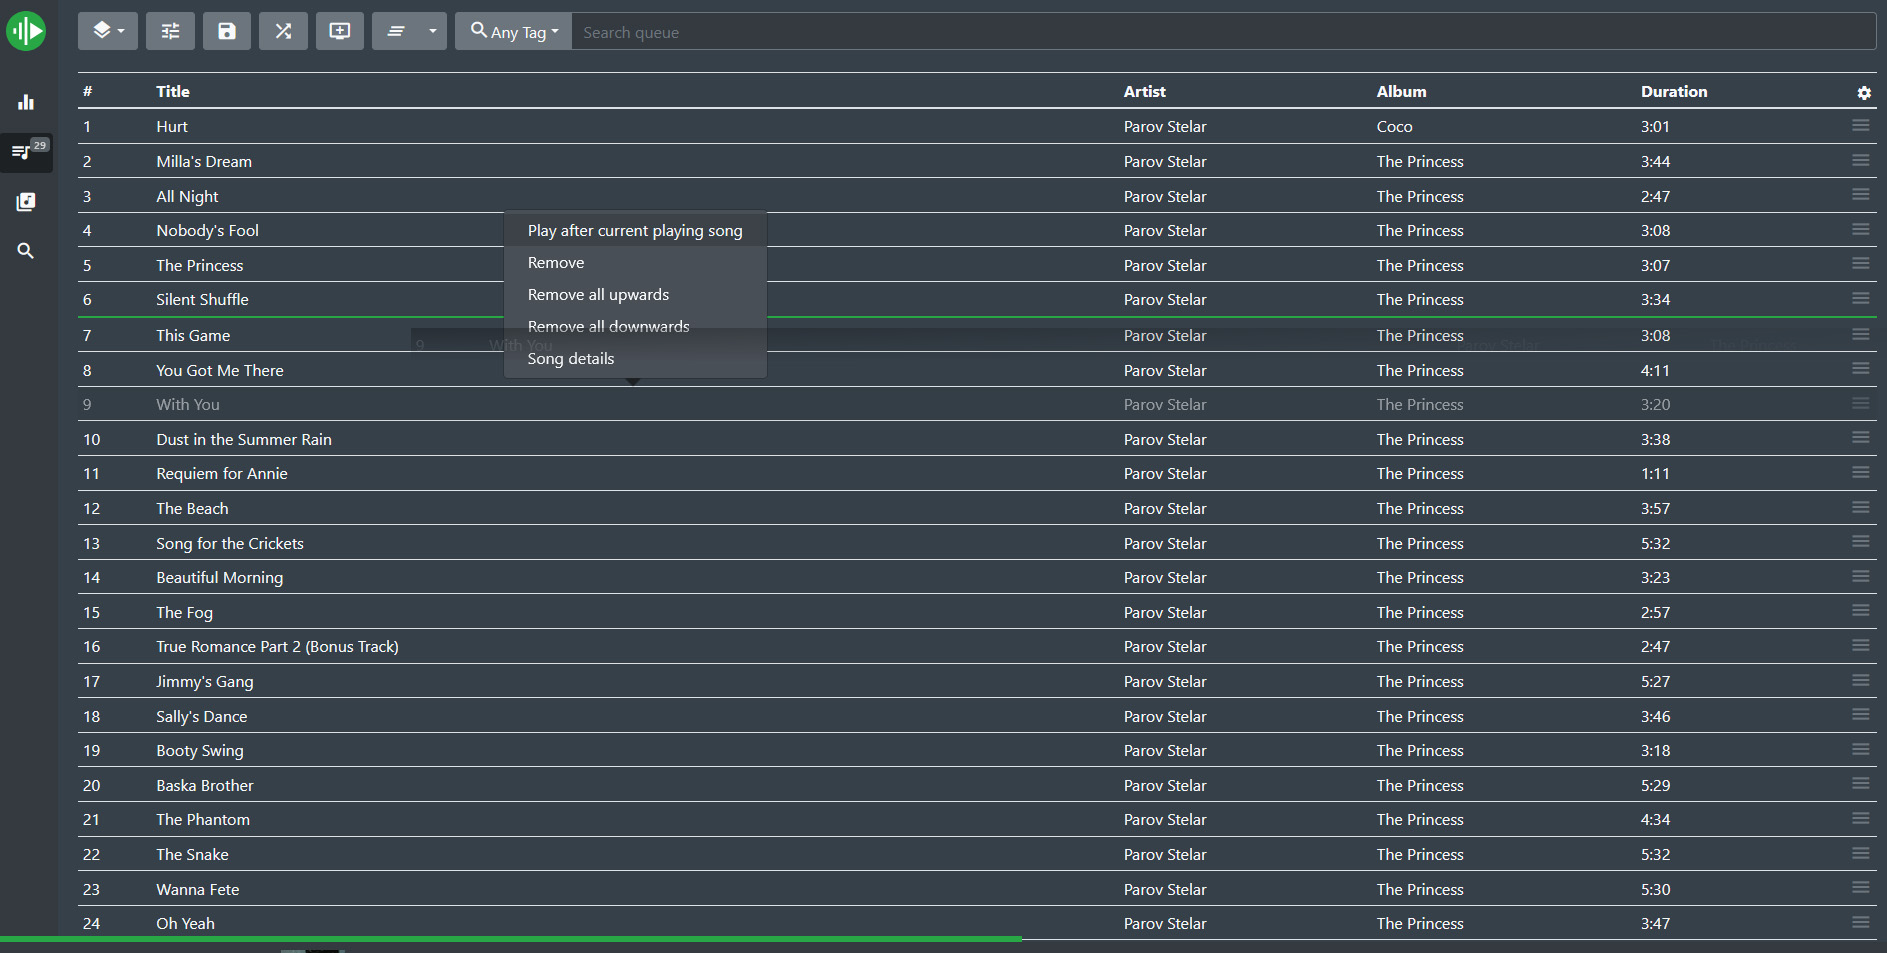Open the music library sidebar icon
The width and height of the screenshot is (1887, 953).
(26, 202)
